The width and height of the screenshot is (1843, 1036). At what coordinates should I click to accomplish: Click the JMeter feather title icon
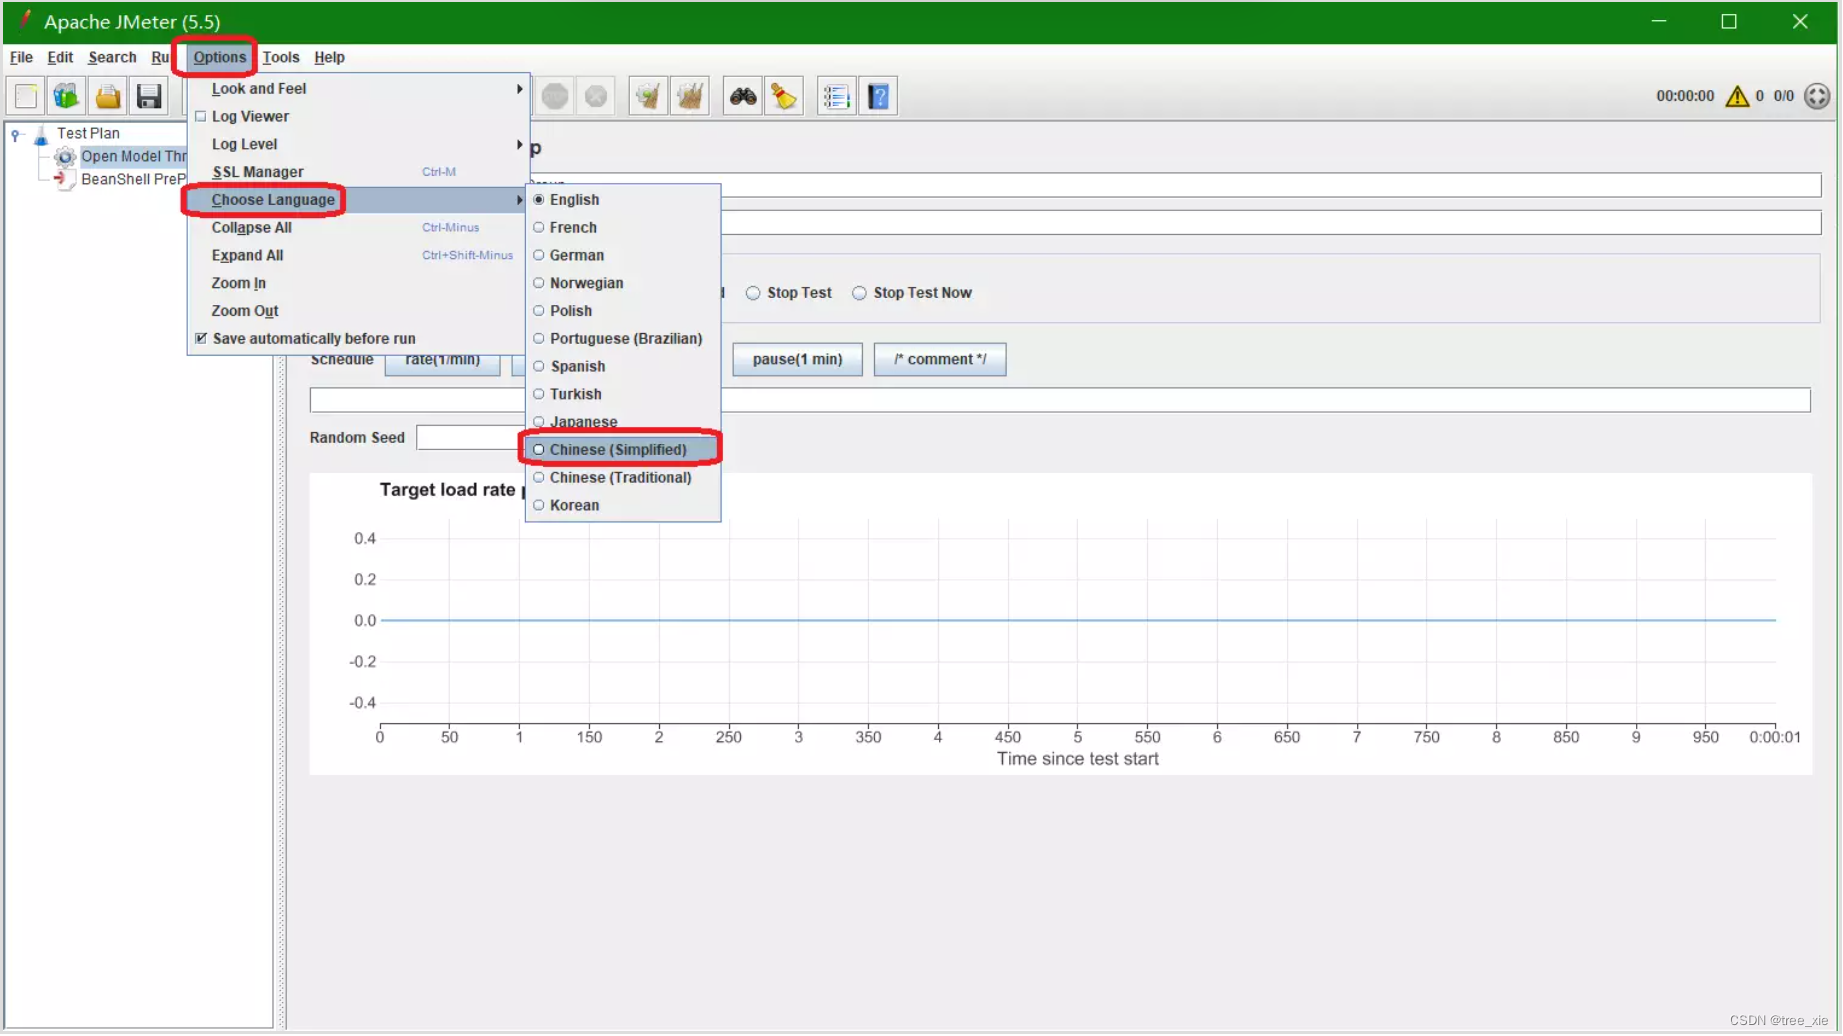[x=24, y=20]
